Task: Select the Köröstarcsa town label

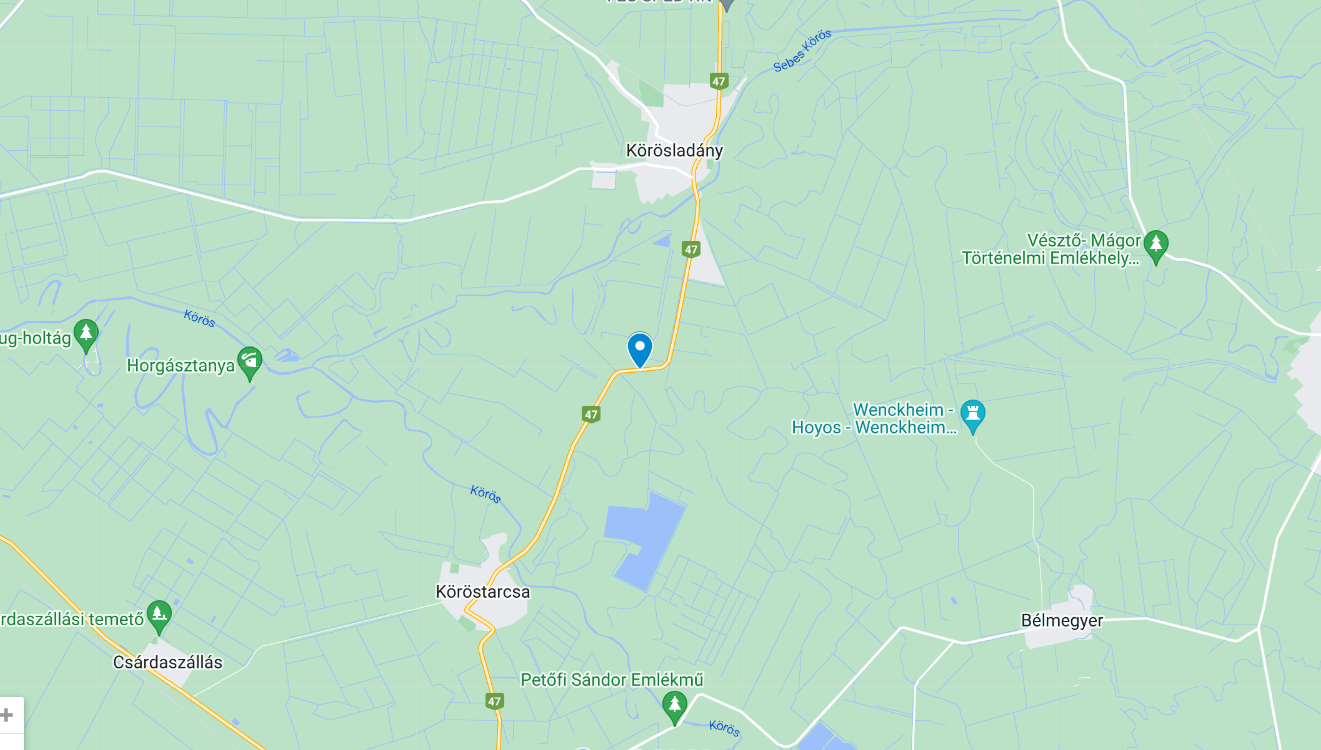Action: (x=483, y=592)
